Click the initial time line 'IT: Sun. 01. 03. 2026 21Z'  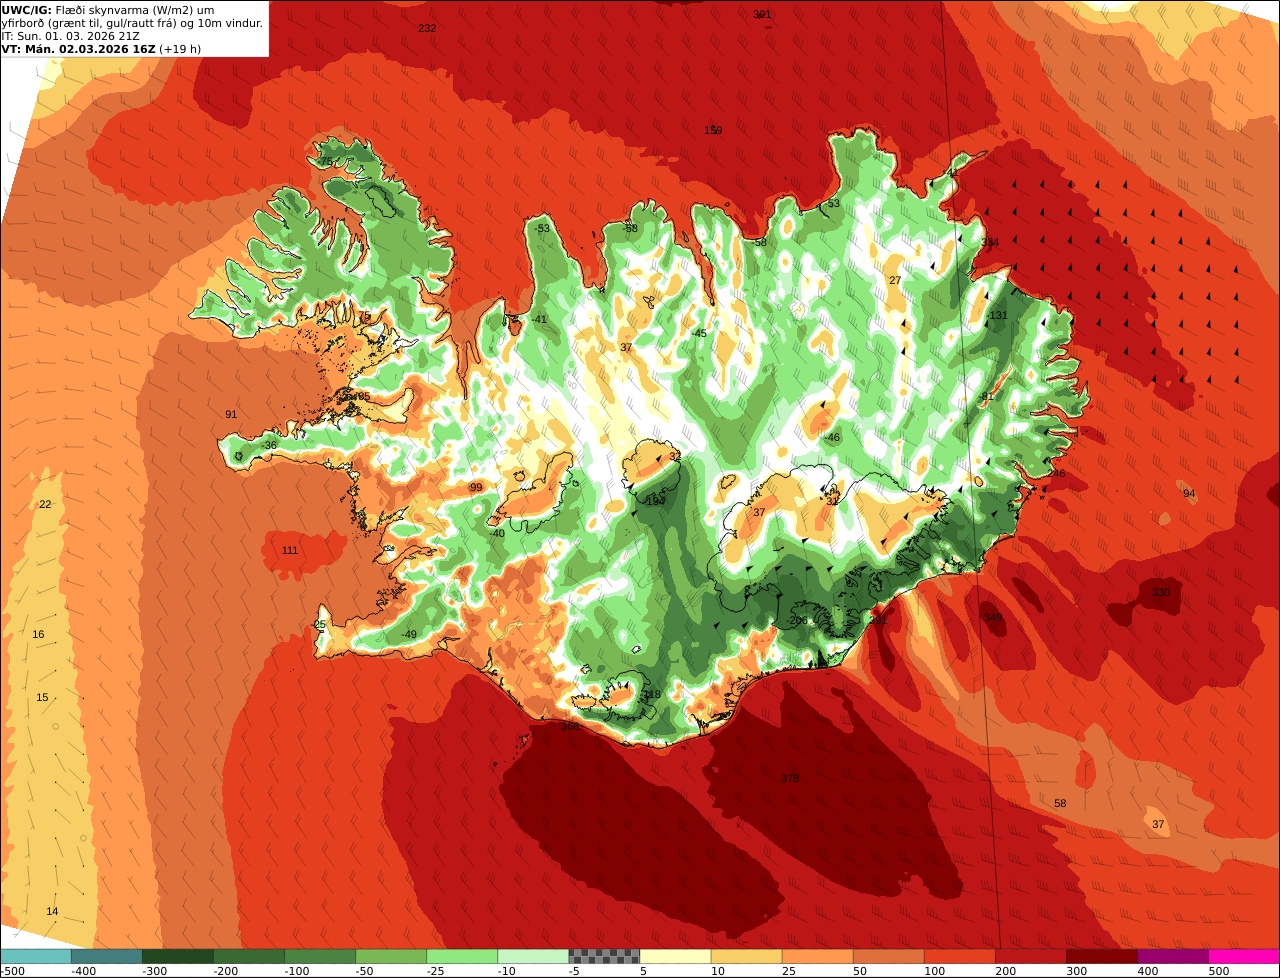(71, 35)
